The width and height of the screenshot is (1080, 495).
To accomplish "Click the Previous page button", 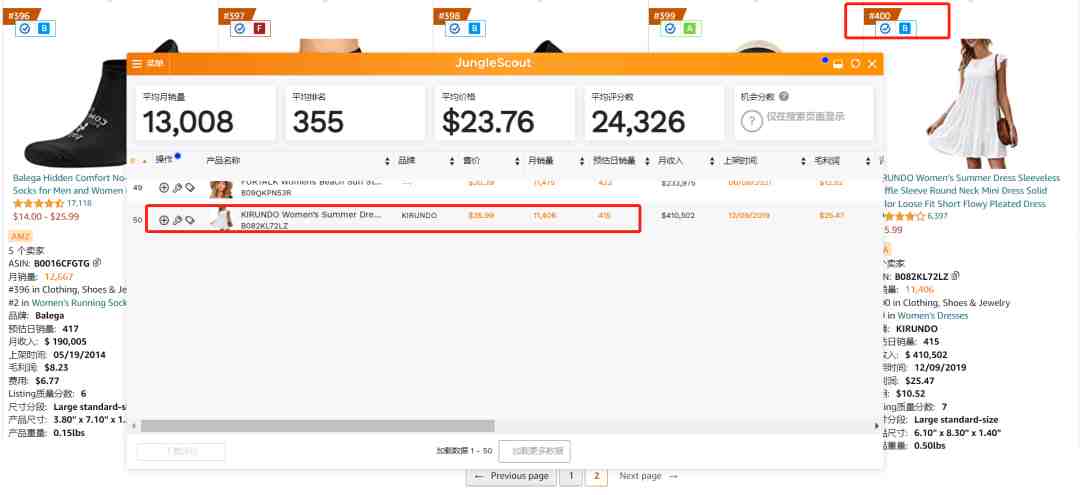I will tap(512, 476).
